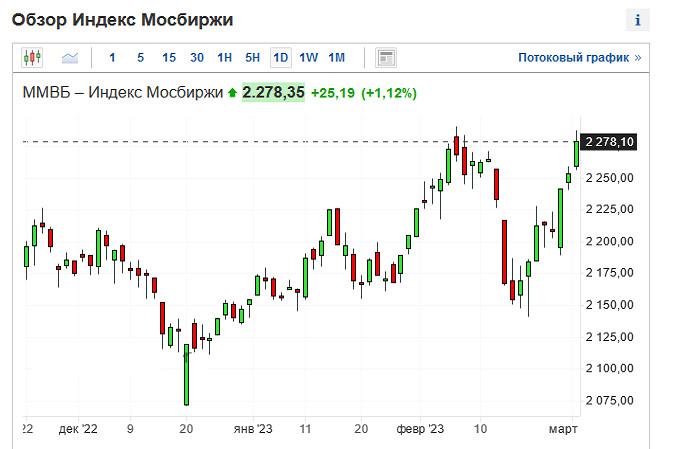Switch to the 15-minute interval
Screen dimensions: 675x449
coord(169,58)
